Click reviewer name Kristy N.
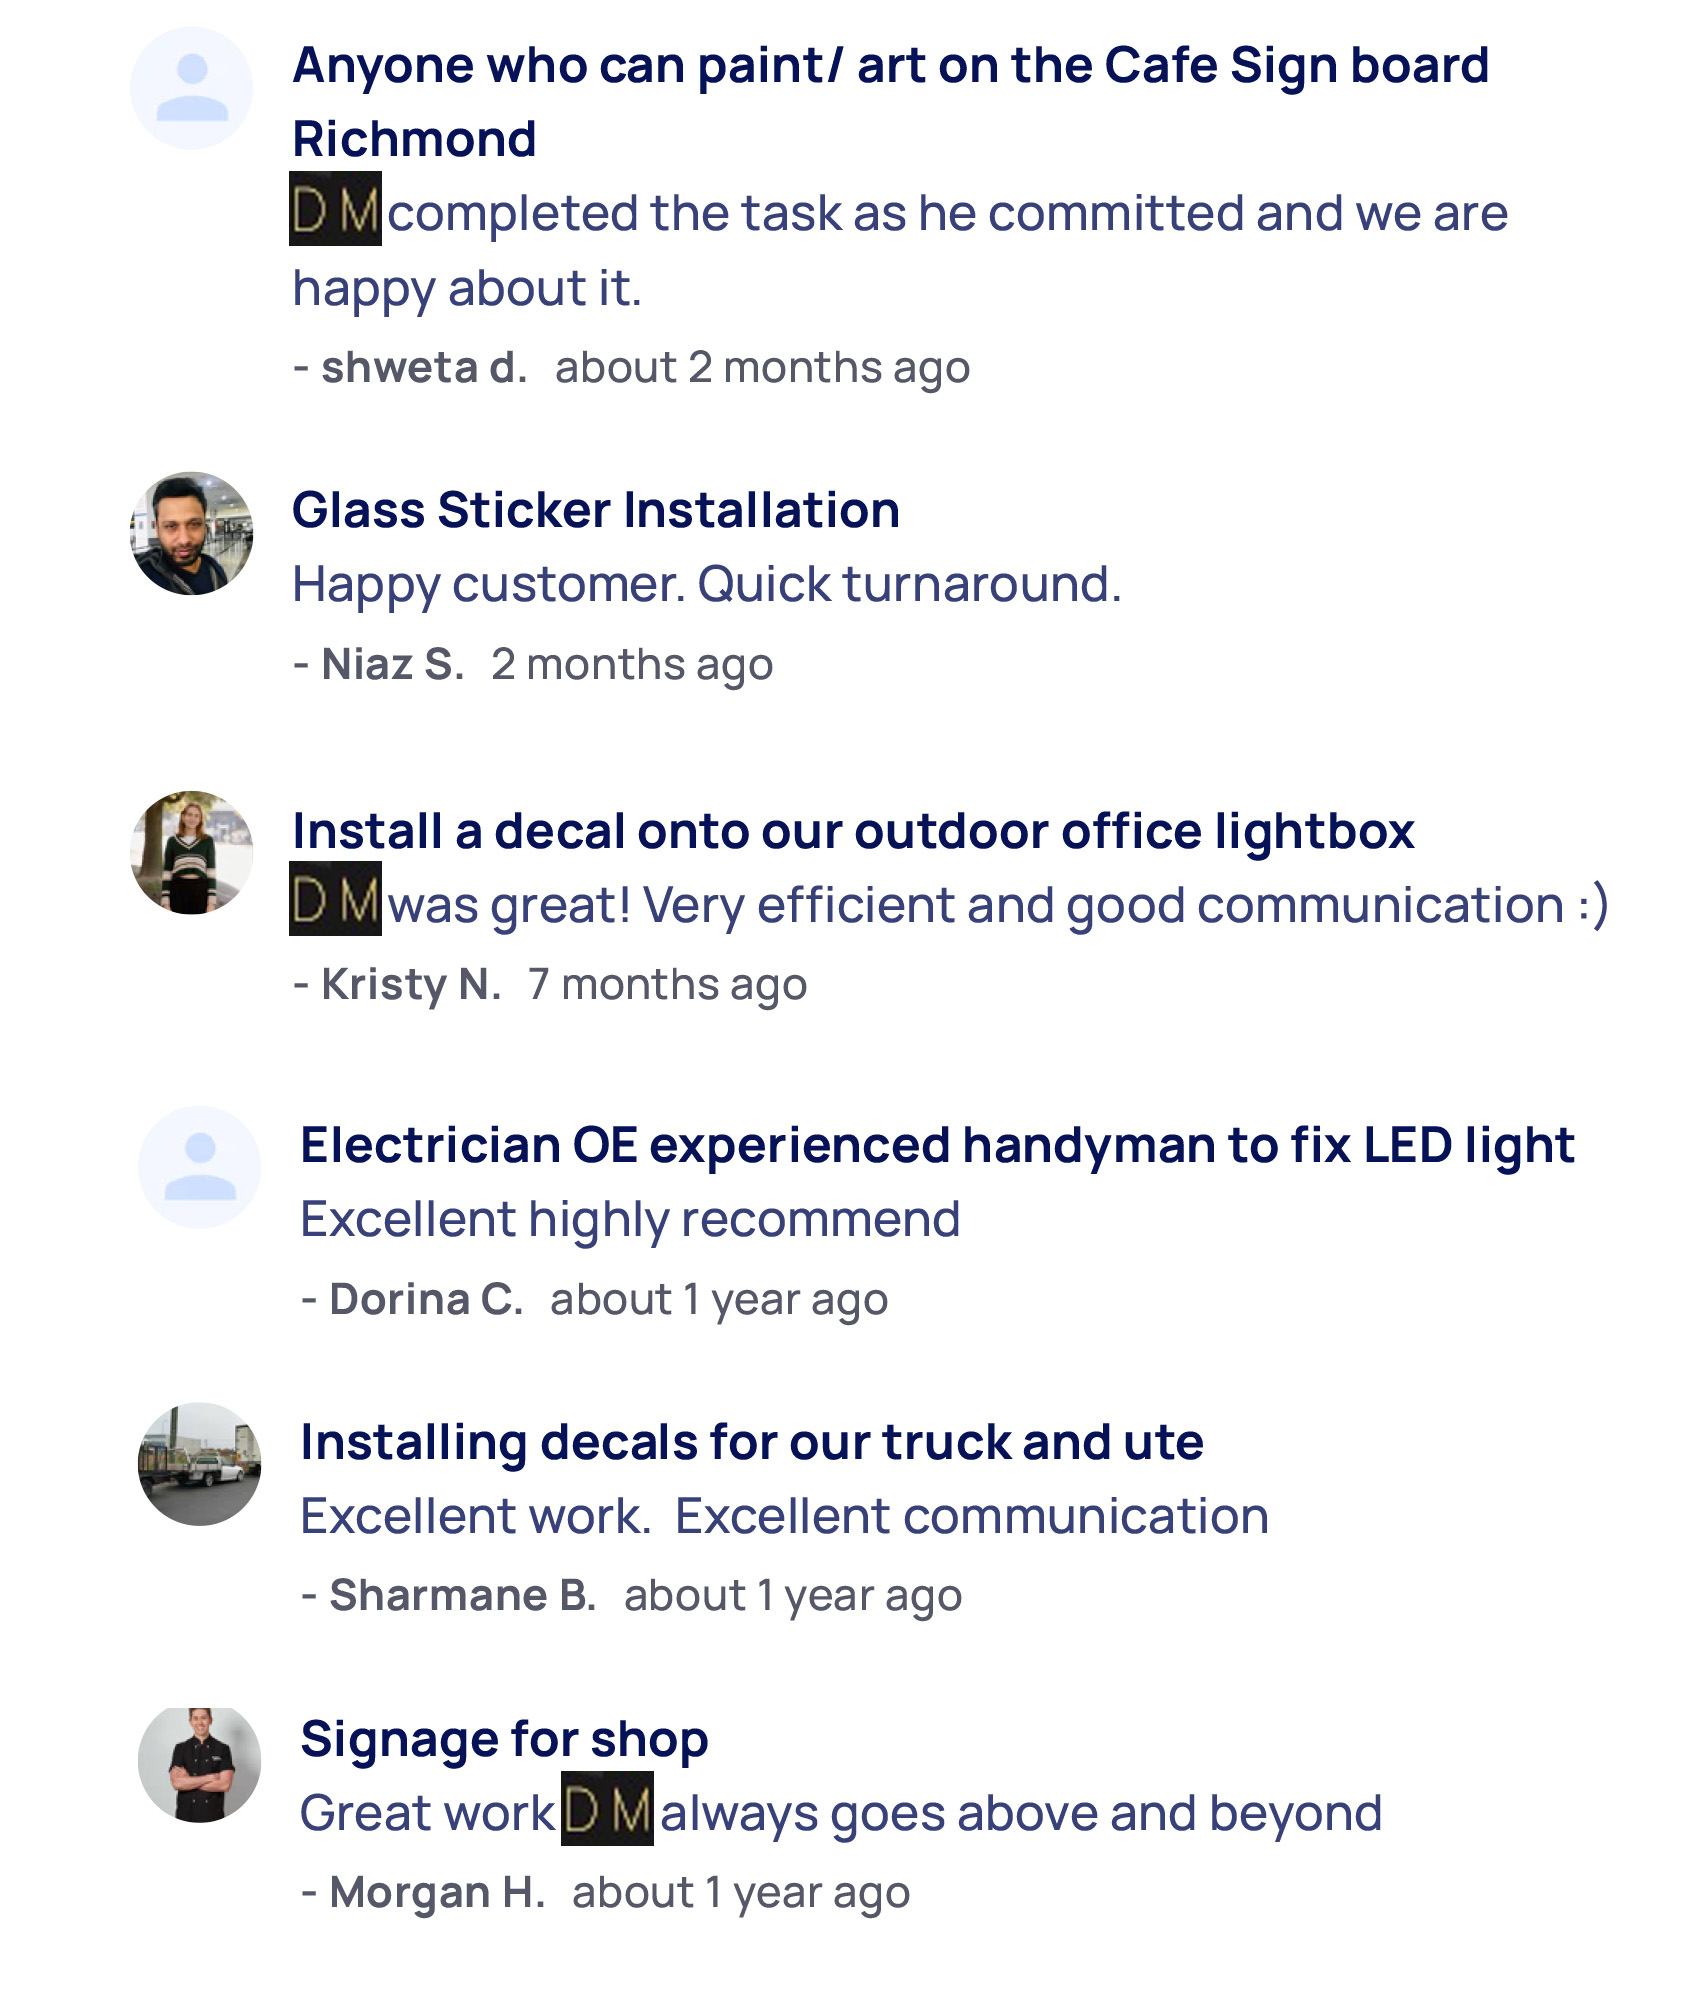1687x1998 pixels. pos(411,985)
